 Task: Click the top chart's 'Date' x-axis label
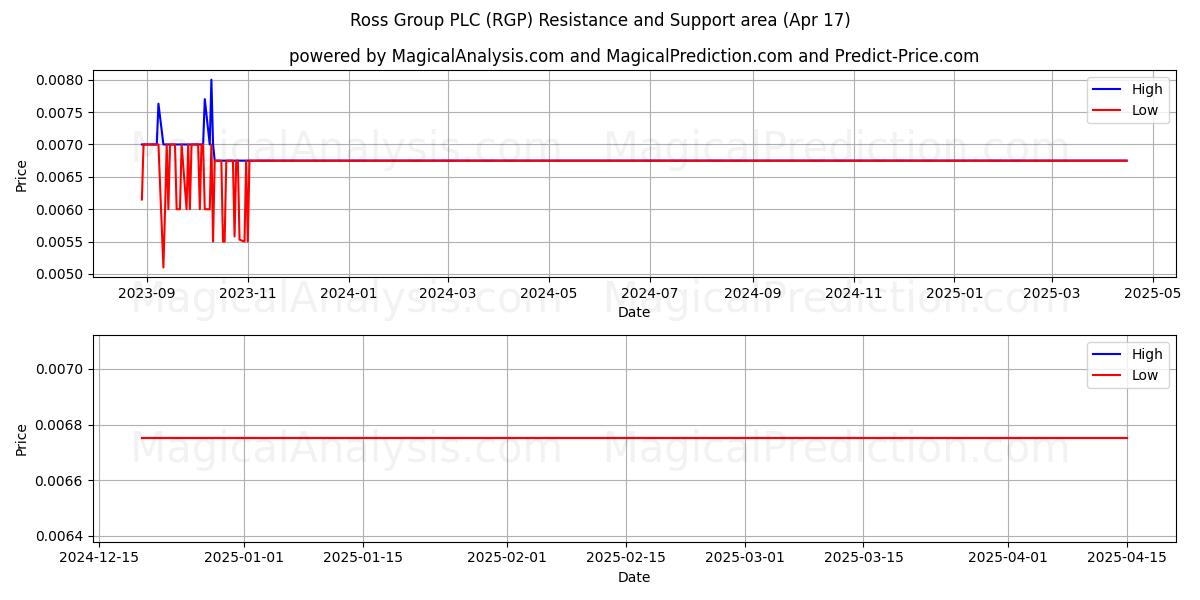634,312
